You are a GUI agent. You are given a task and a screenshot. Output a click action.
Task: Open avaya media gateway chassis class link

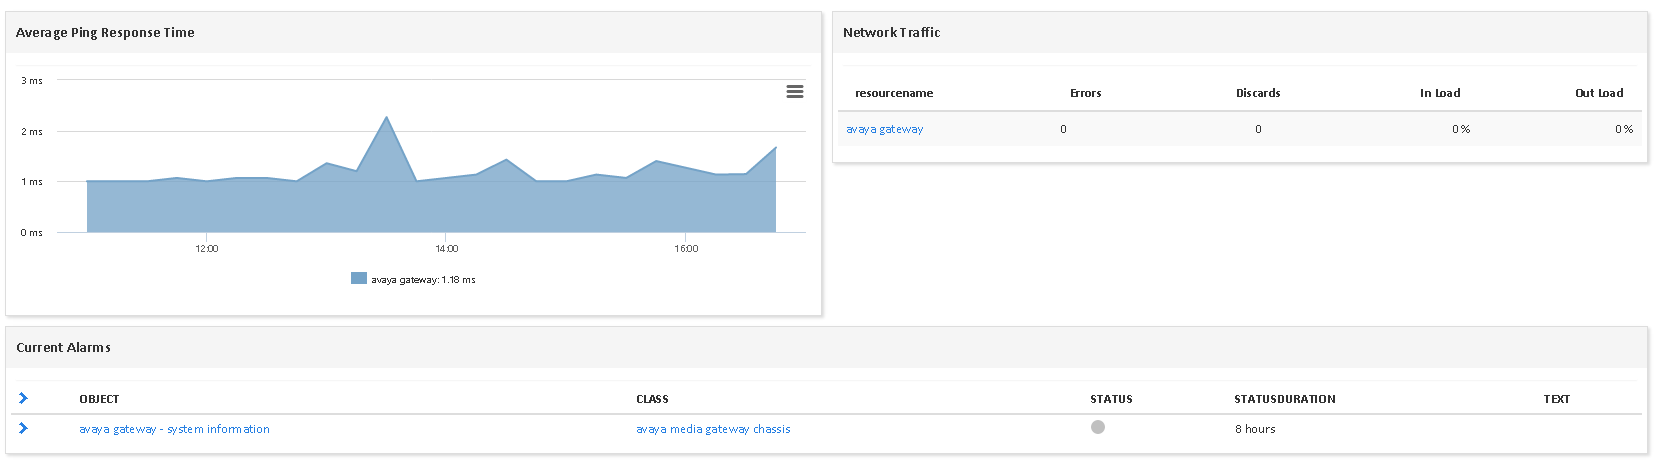pyautogui.click(x=713, y=429)
